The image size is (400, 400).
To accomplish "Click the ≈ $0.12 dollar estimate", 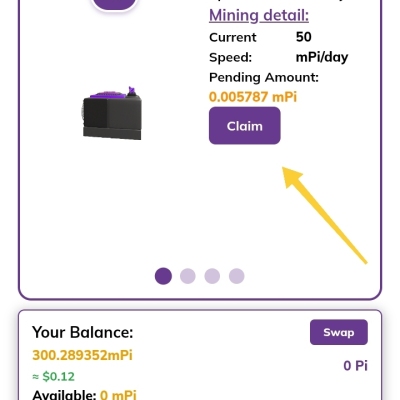I will (x=53, y=377).
